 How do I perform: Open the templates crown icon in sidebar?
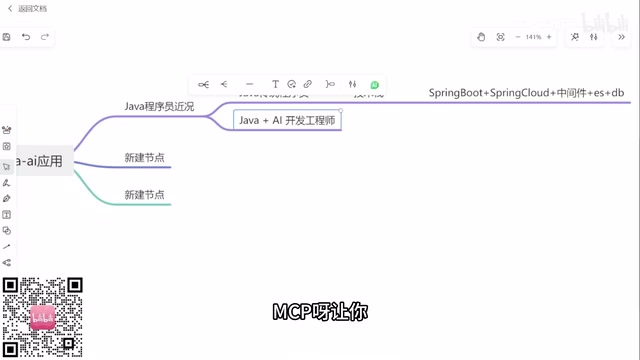pos(7,130)
